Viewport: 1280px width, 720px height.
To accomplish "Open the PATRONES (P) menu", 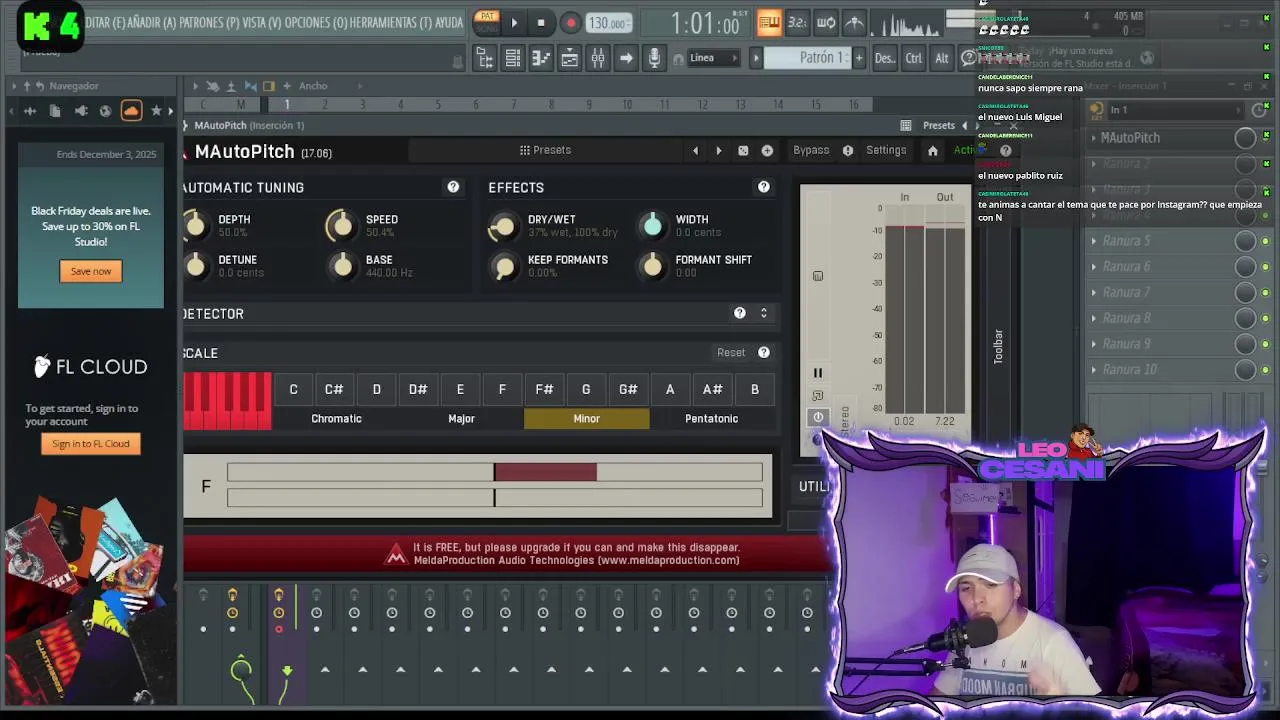I will tap(209, 22).
